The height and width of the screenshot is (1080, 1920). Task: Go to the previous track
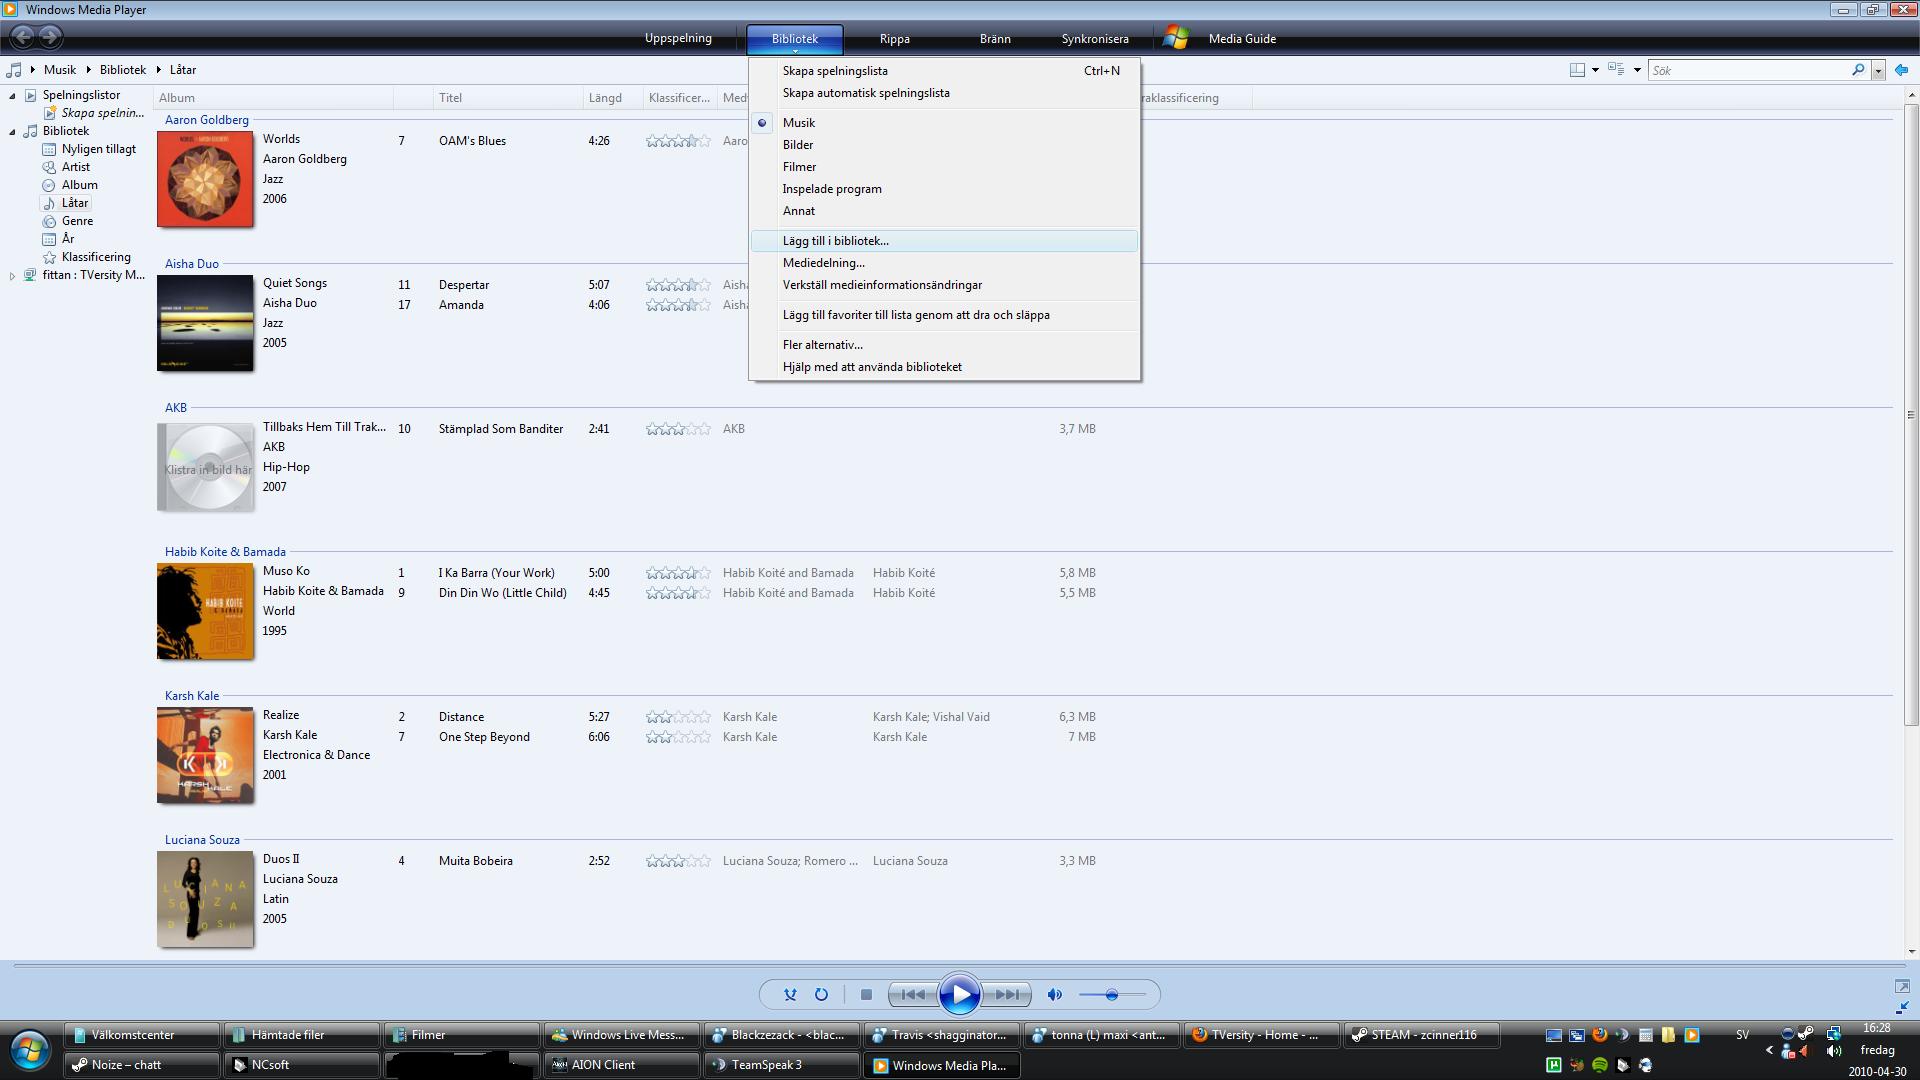912,994
